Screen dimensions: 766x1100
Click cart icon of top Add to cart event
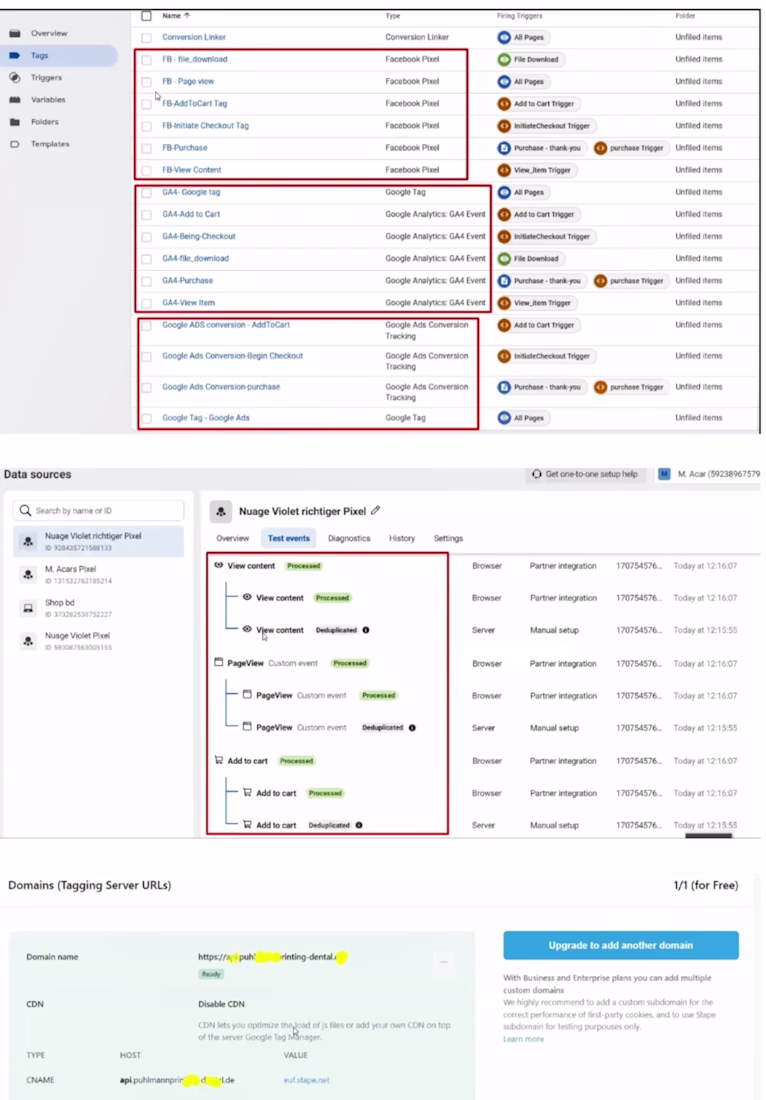coord(218,760)
